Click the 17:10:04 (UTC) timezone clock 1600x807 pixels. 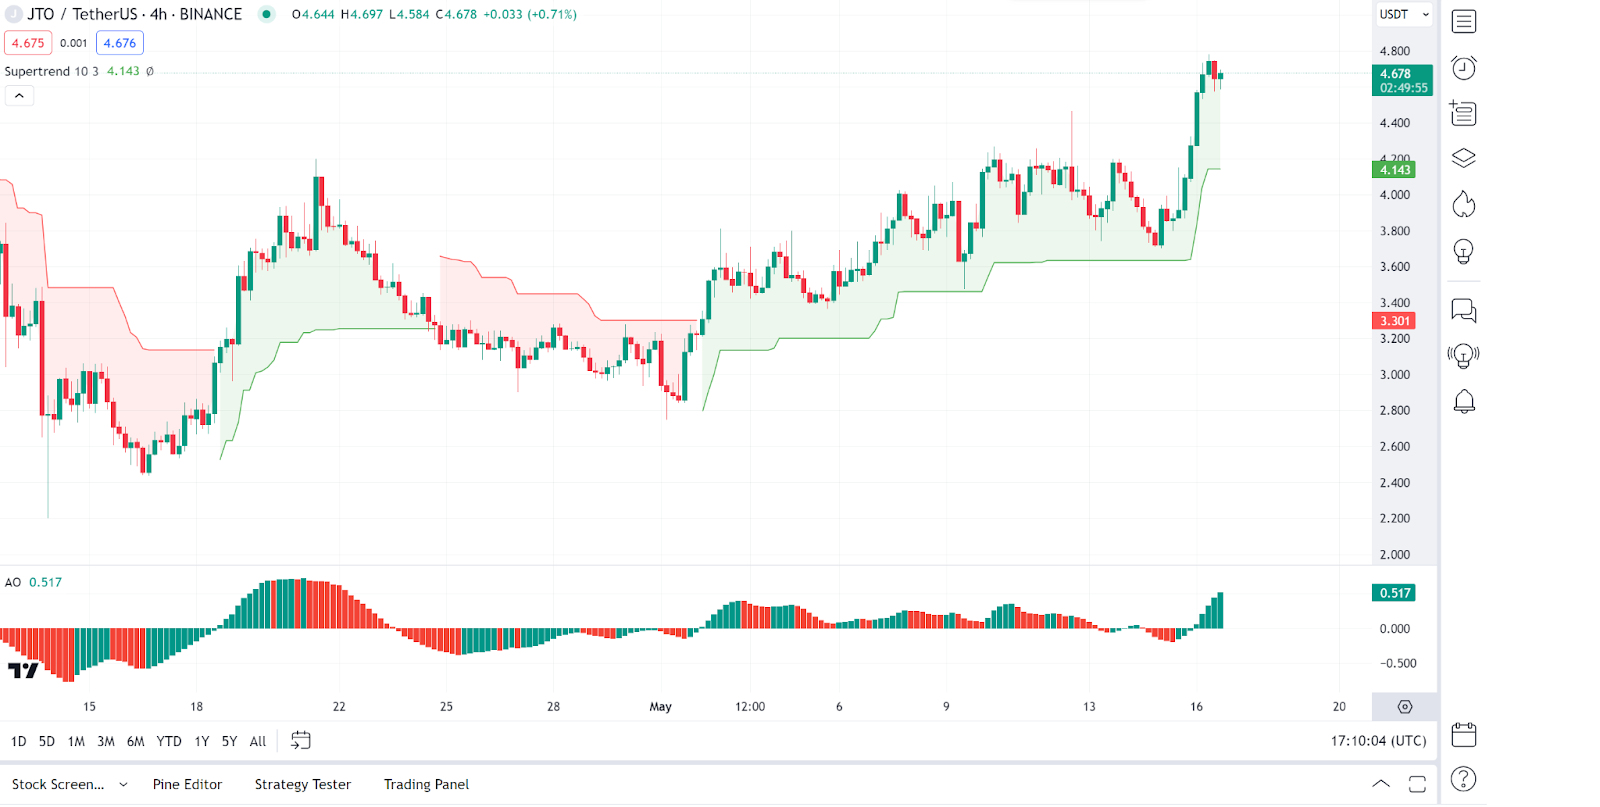tap(1378, 741)
